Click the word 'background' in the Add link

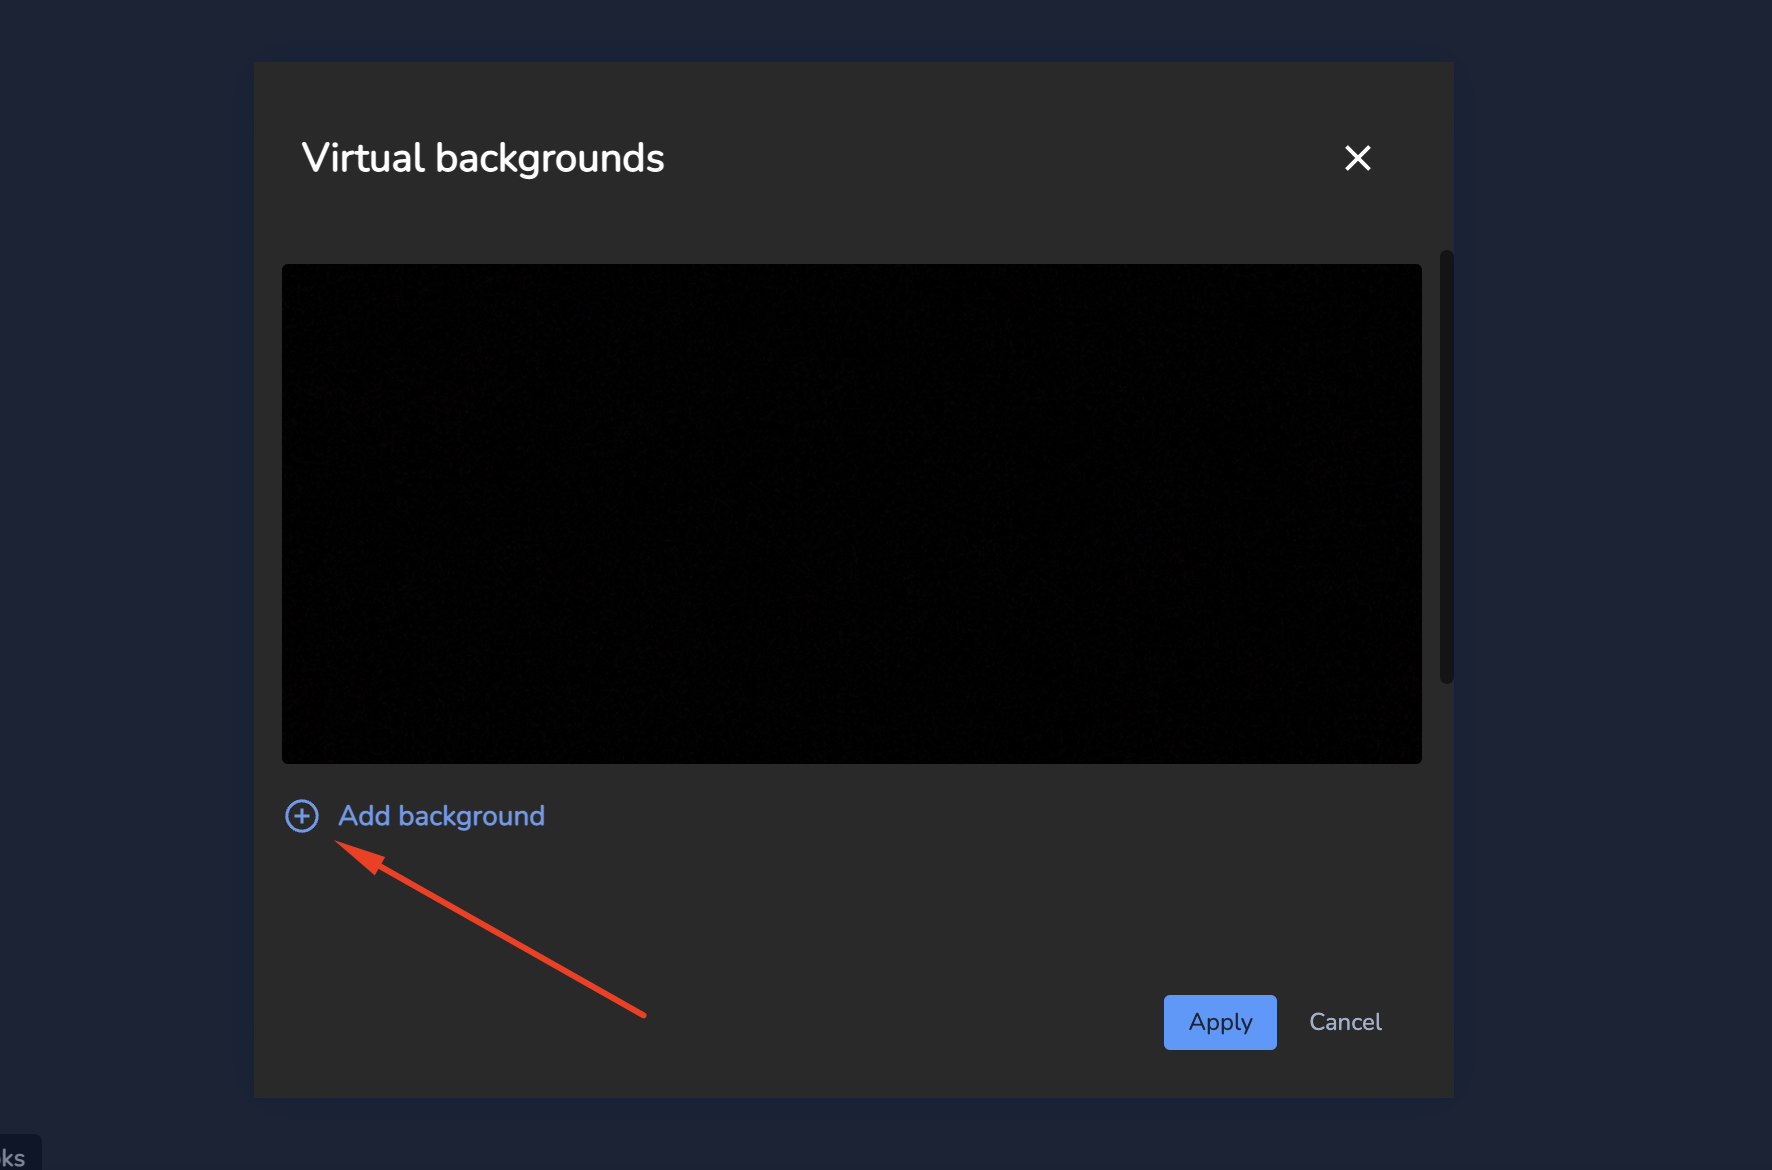click(x=471, y=816)
